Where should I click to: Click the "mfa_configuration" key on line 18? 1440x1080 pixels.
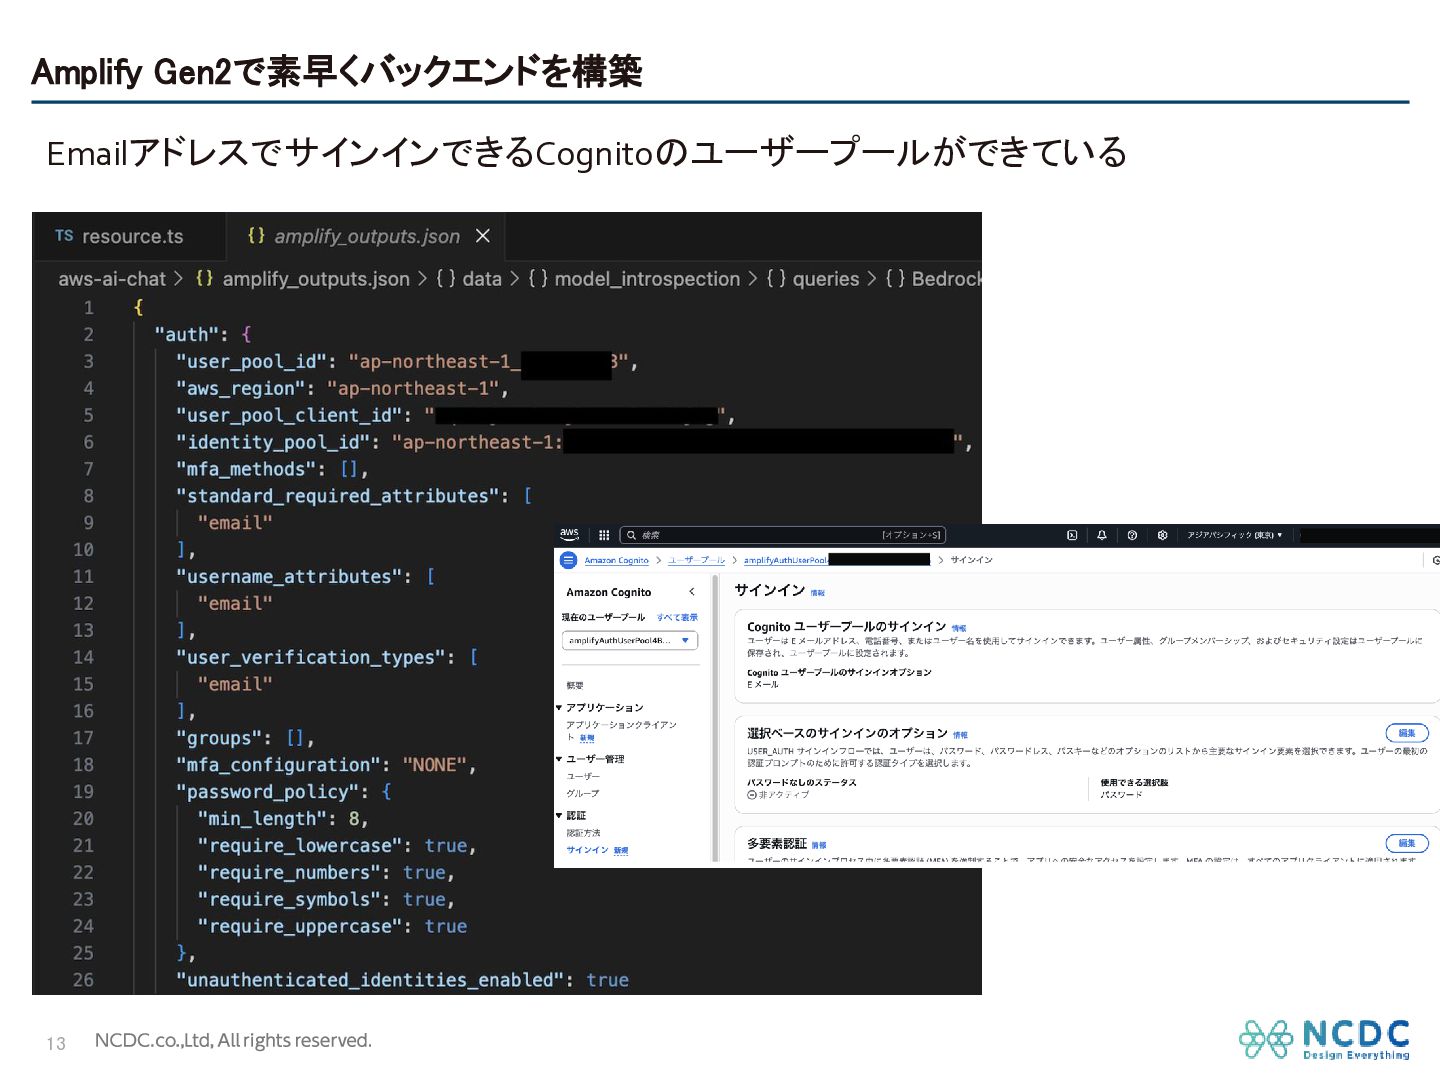pyautogui.click(x=280, y=765)
